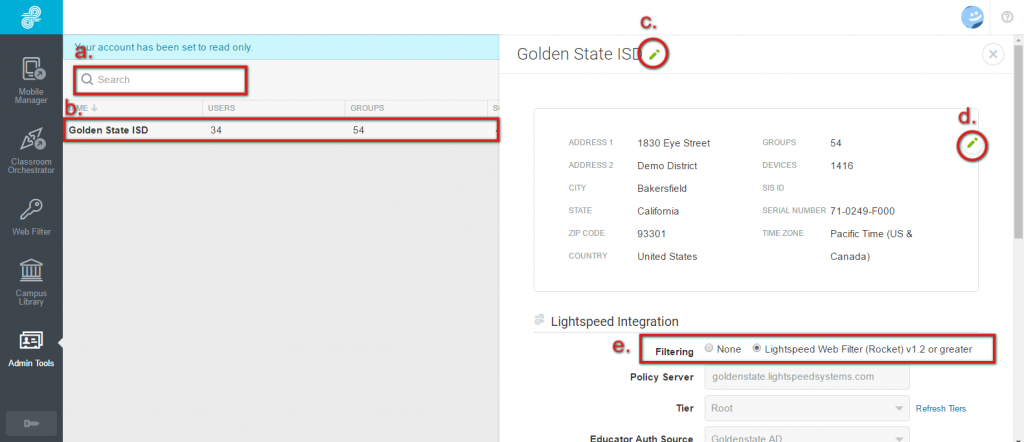Click the Policy Server input field

click(807, 377)
